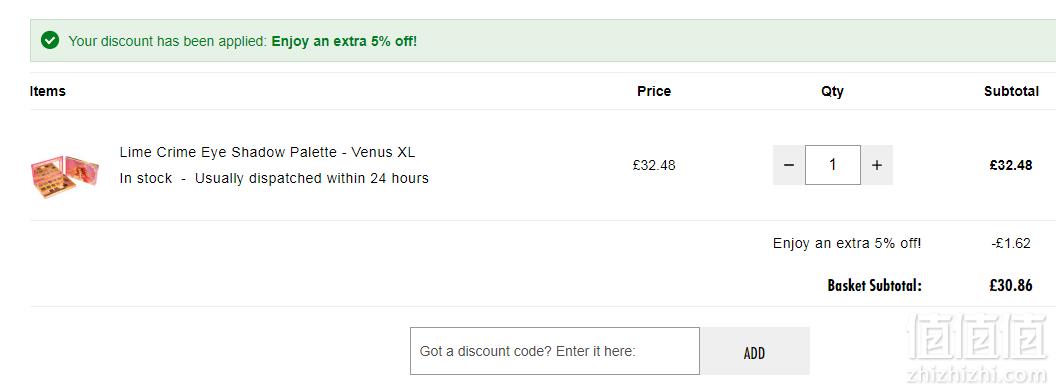Click the 'Enjoy an extra 5% off!' discount line

point(847,243)
